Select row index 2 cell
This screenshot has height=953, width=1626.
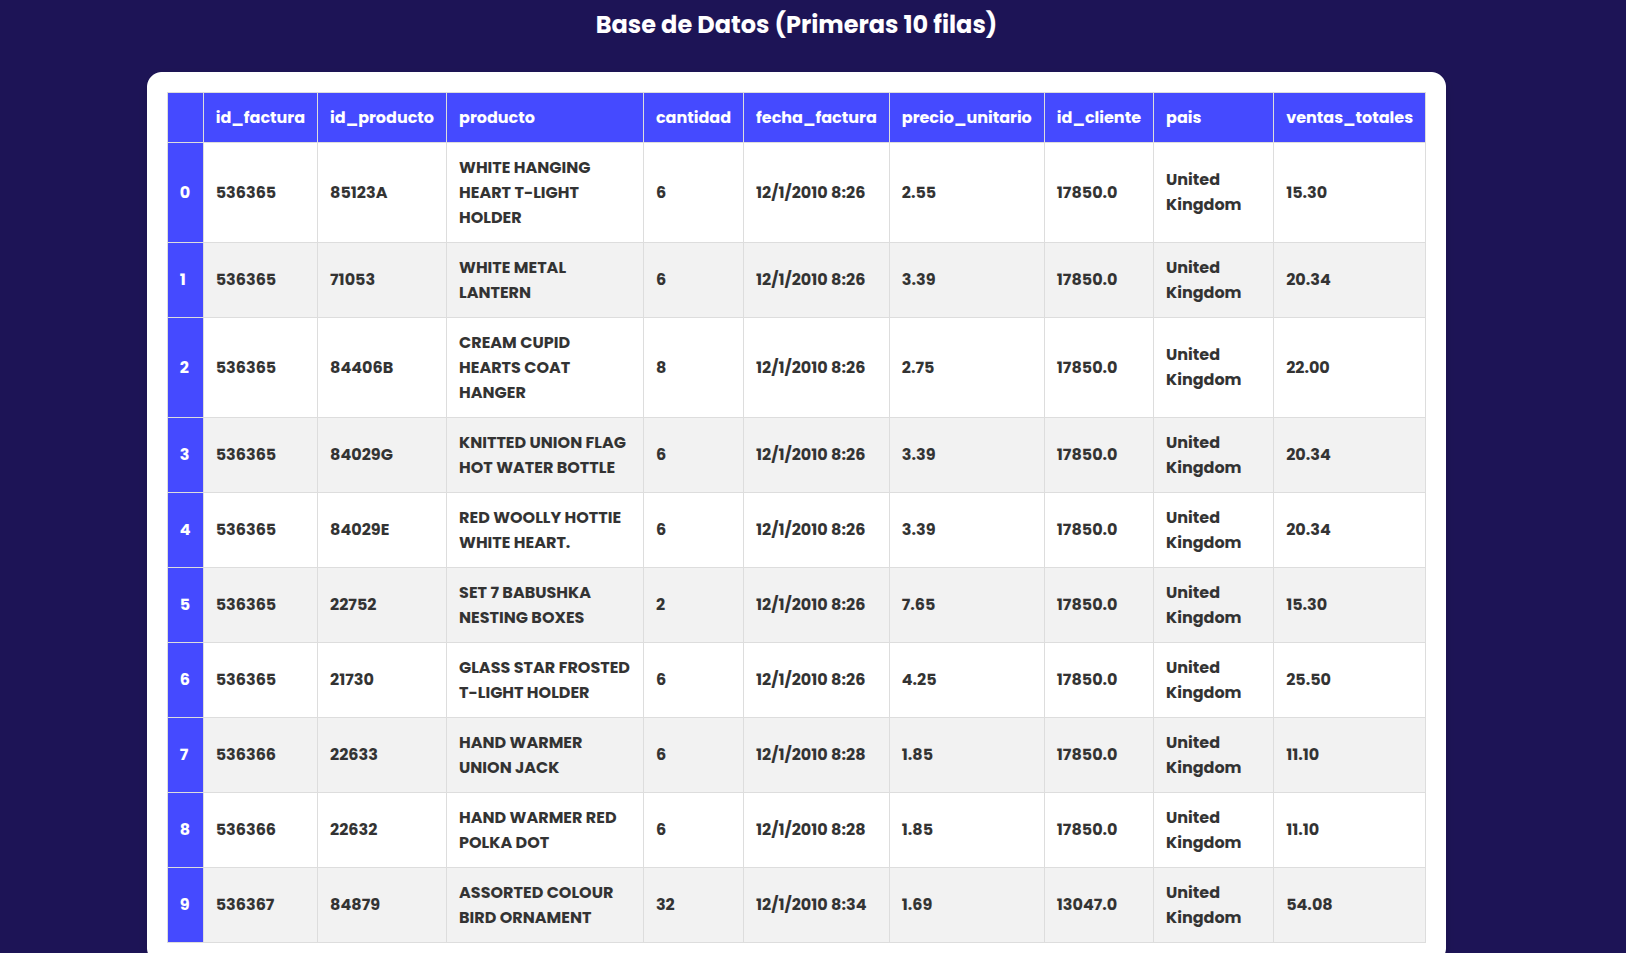(185, 367)
